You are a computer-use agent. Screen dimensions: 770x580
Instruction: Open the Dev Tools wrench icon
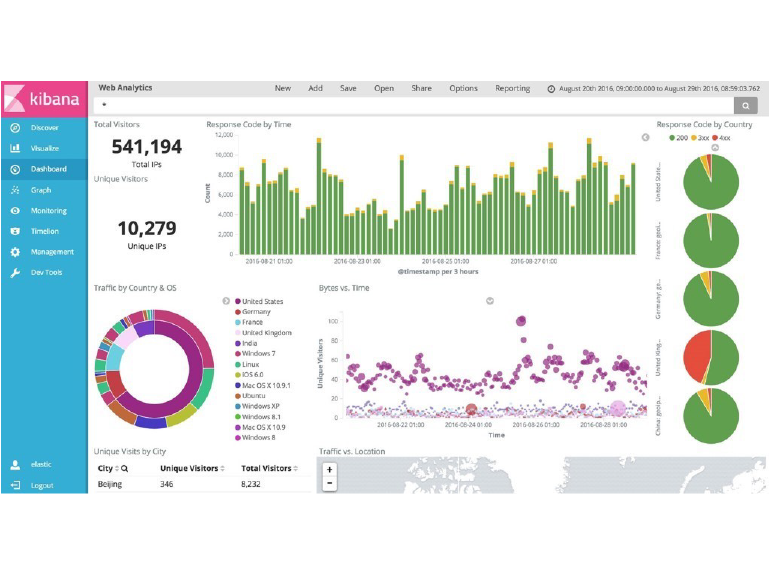point(15,273)
